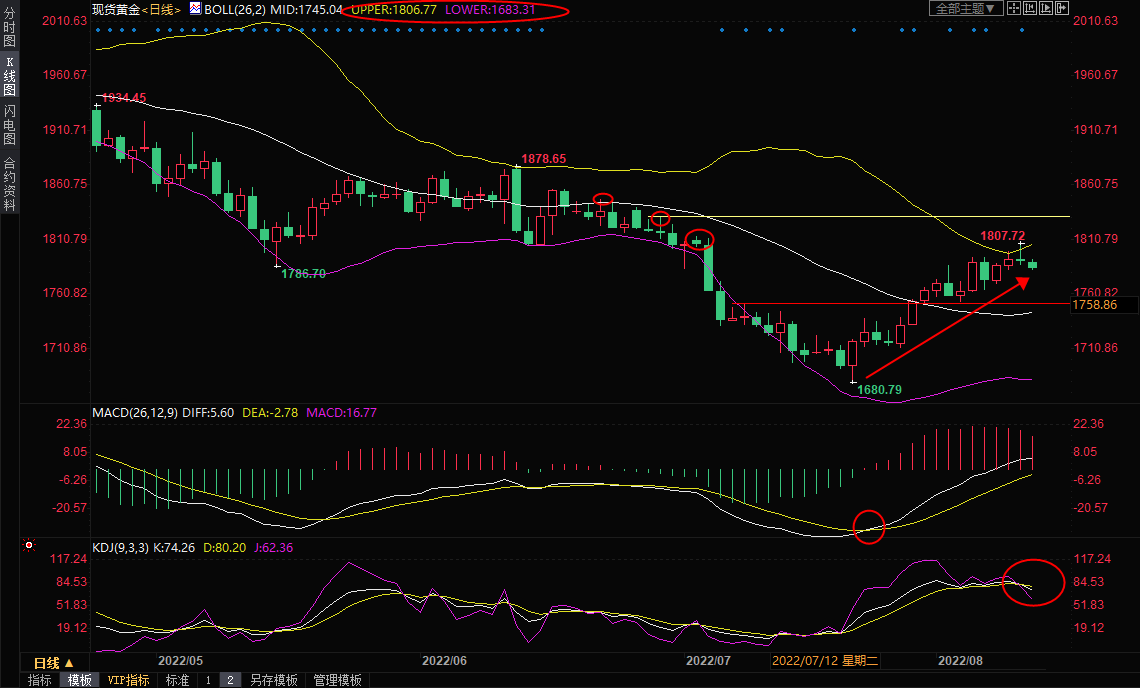
Task: Click the 另存模板 button
Action: coord(273,680)
